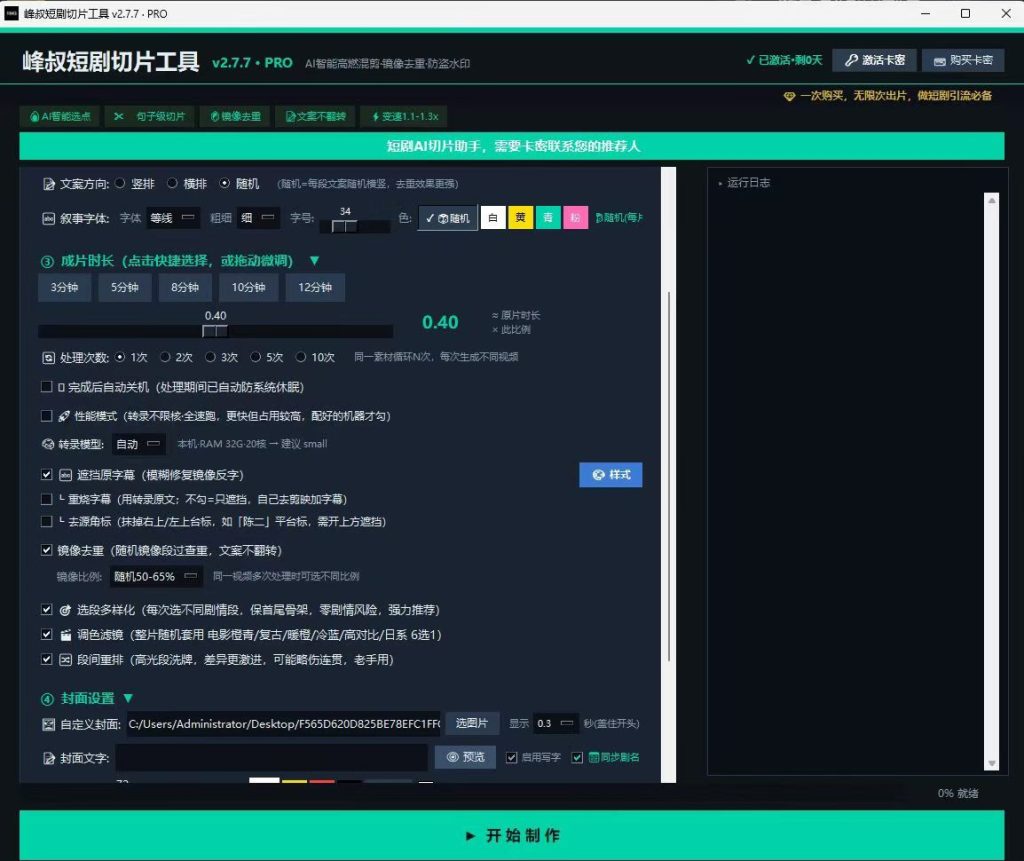Select 竖排 text direction
Viewport: 1024px width, 861px height.
click(x=120, y=184)
